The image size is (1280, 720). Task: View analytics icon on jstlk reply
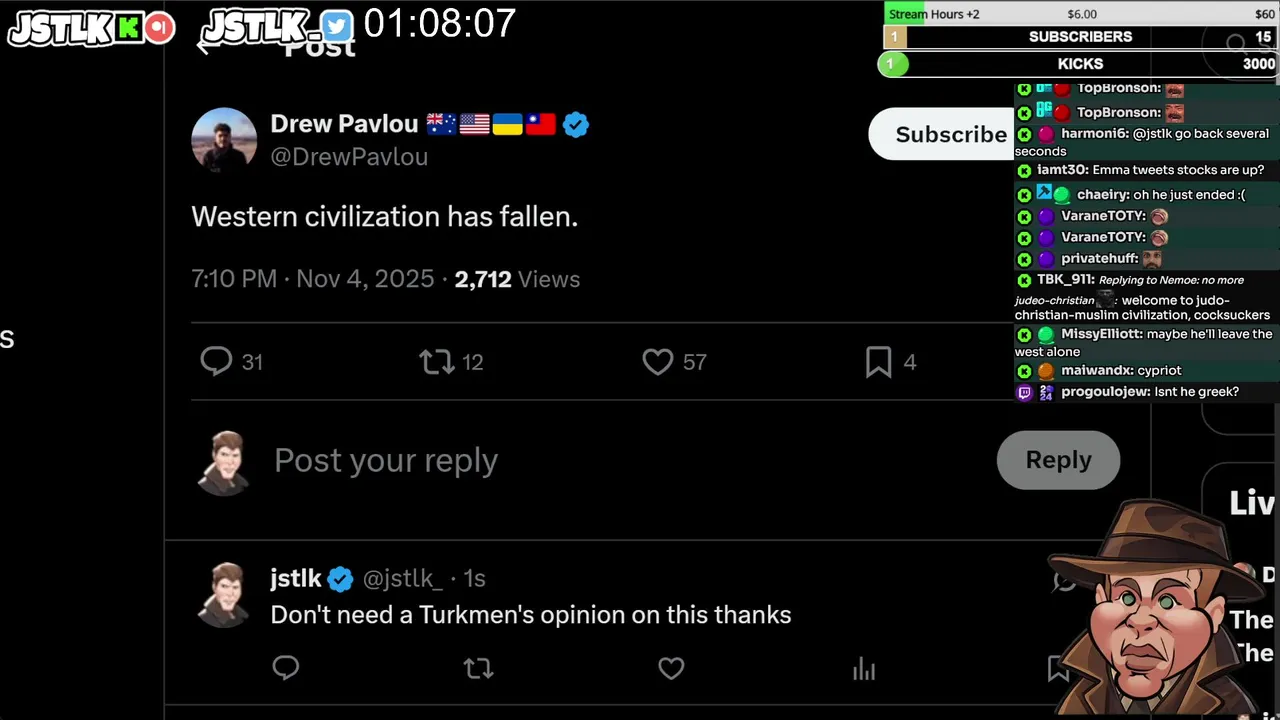[864, 669]
